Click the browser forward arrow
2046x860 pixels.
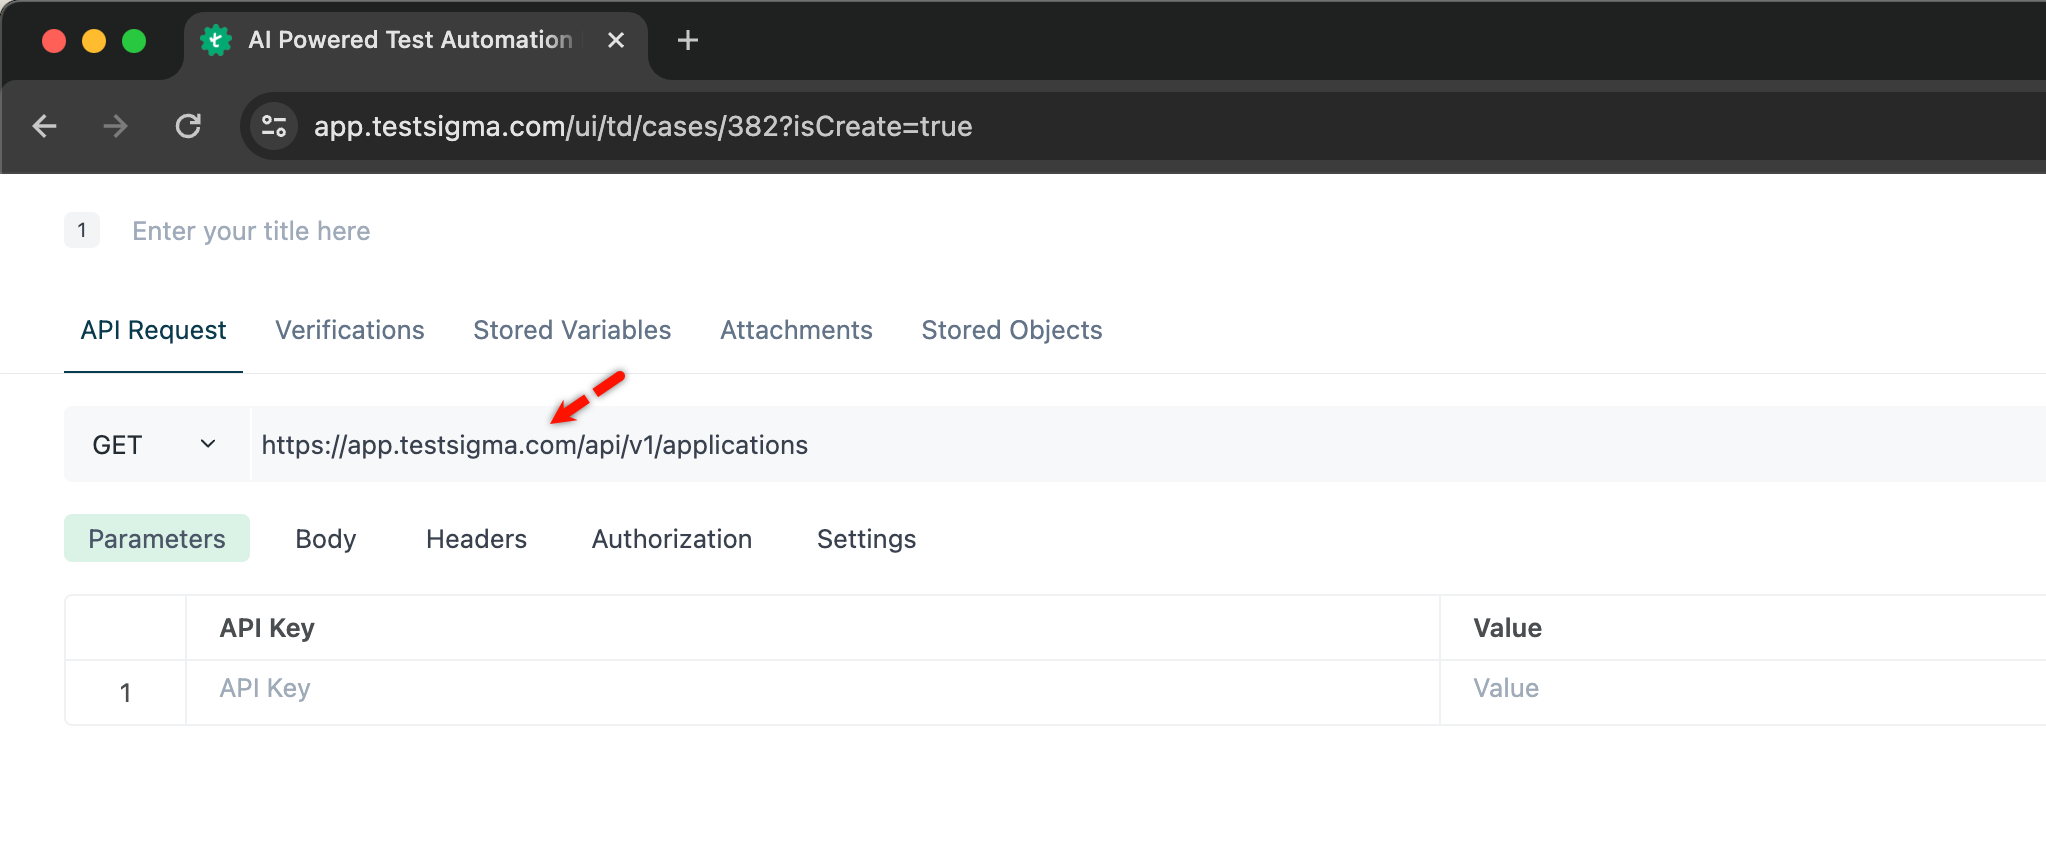click(115, 126)
